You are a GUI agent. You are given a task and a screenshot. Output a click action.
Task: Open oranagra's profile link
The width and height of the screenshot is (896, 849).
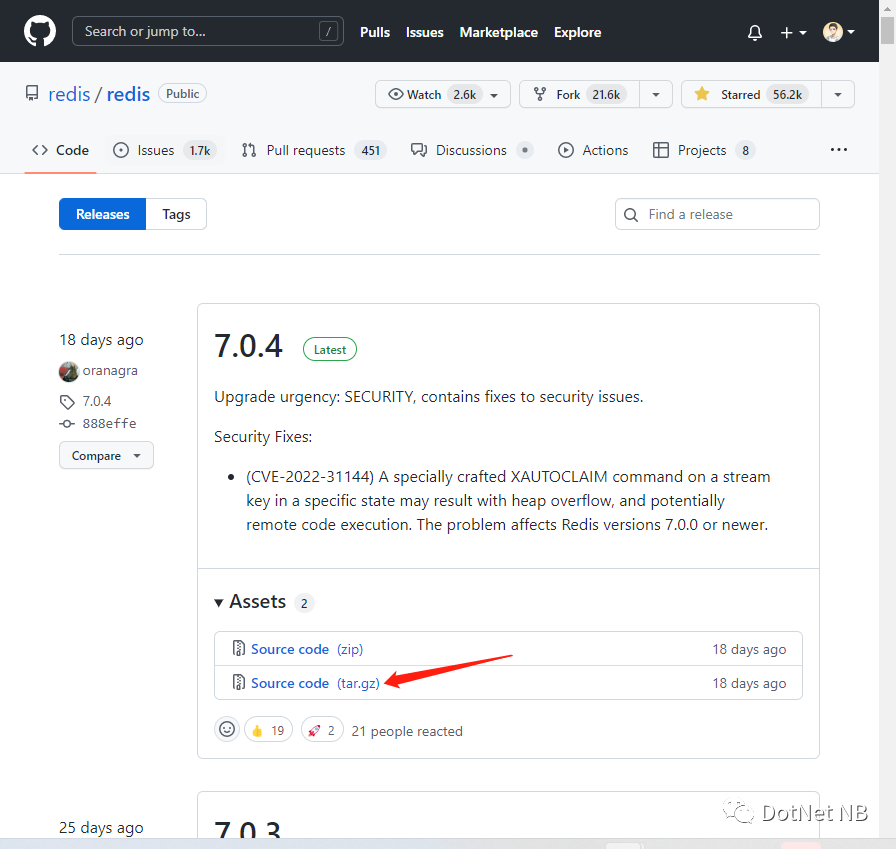tap(110, 371)
